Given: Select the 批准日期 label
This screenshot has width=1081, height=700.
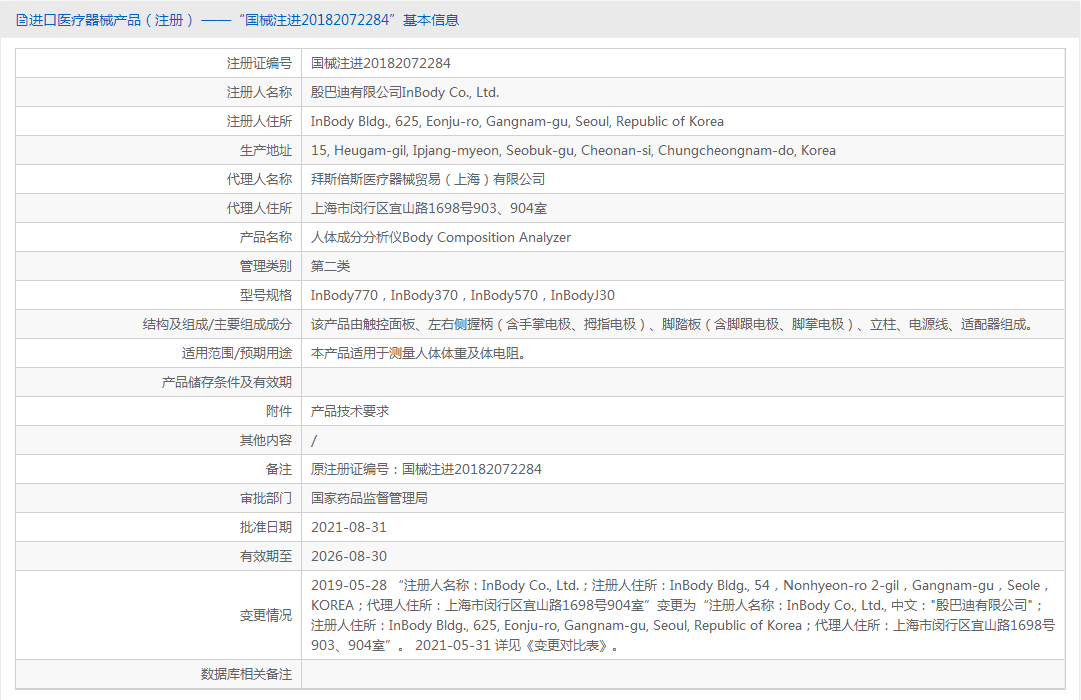Looking at the screenshot, I should pos(266,527).
